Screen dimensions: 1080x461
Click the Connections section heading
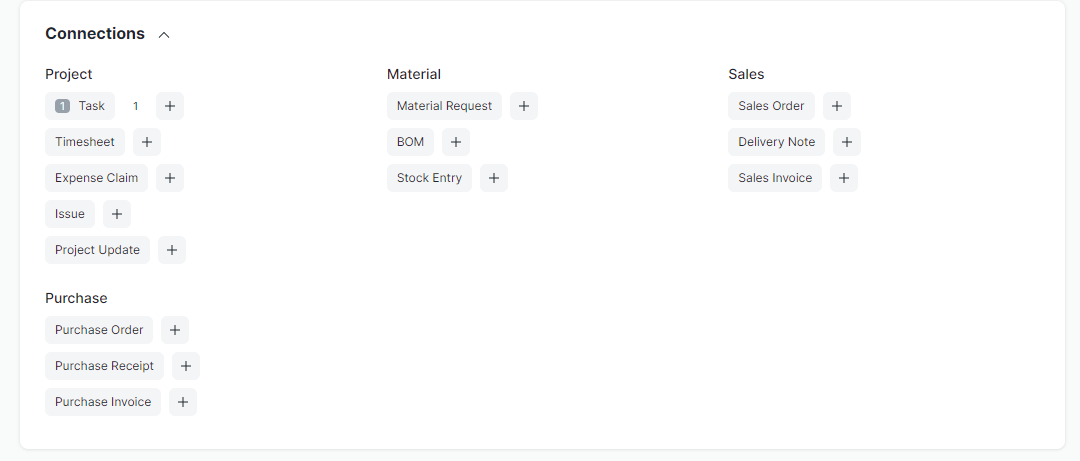[x=95, y=34]
